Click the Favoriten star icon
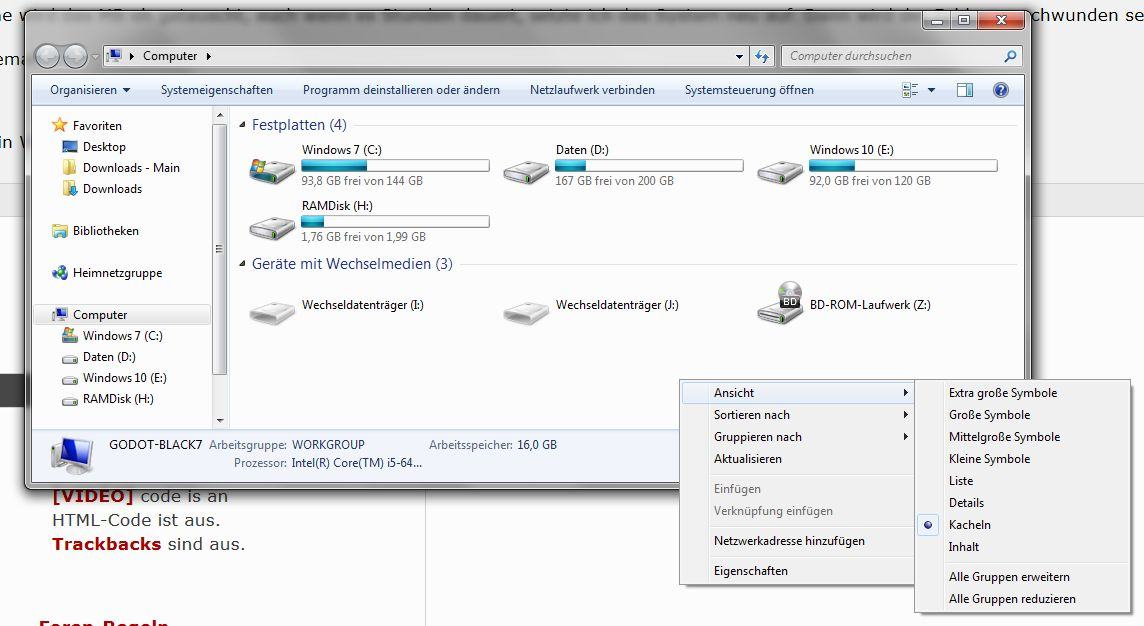The width and height of the screenshot is (1144, 626). point(60,125)
